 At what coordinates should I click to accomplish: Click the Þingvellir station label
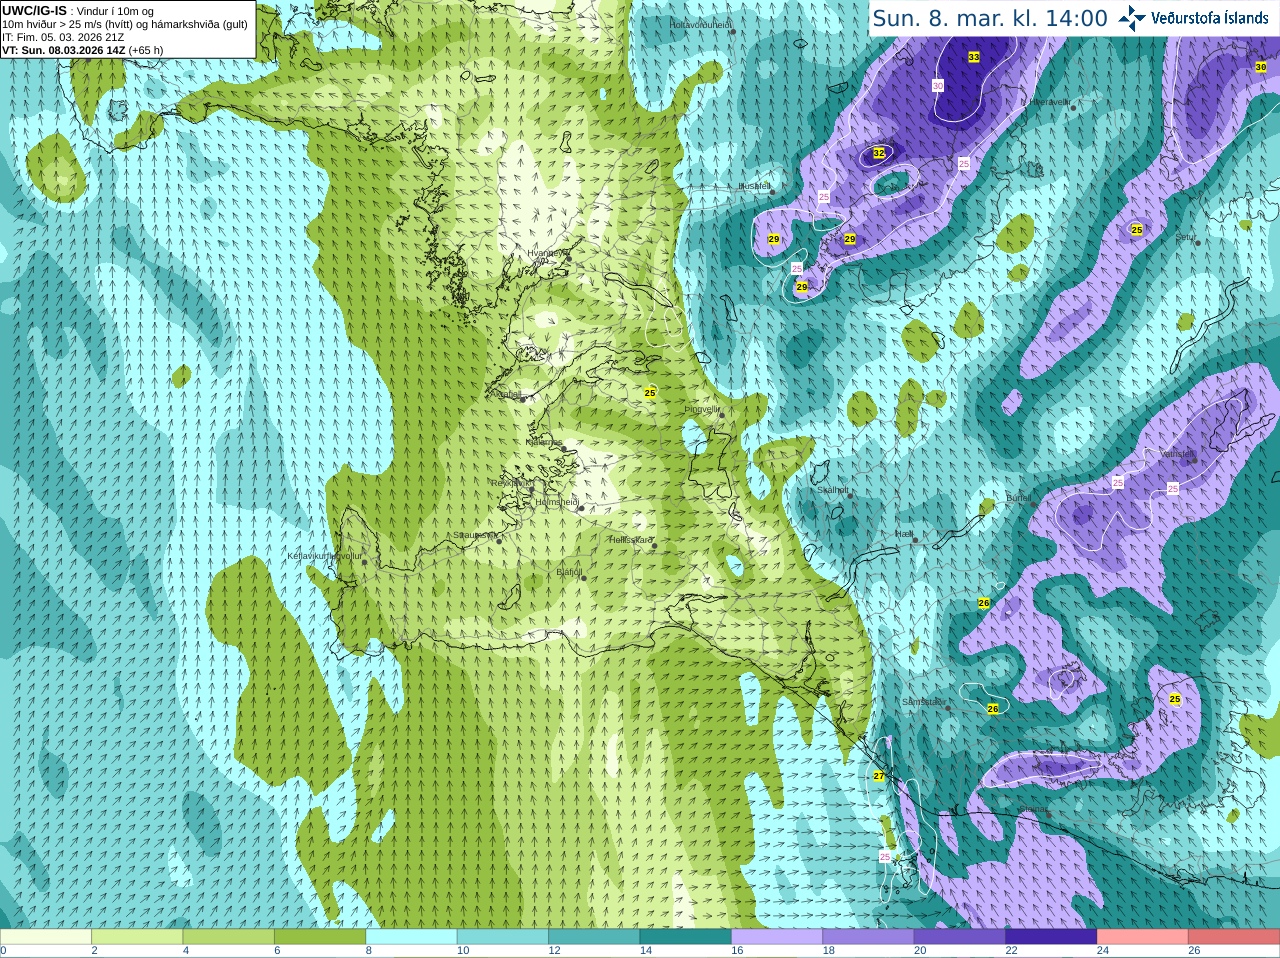(x=702, y=409)
